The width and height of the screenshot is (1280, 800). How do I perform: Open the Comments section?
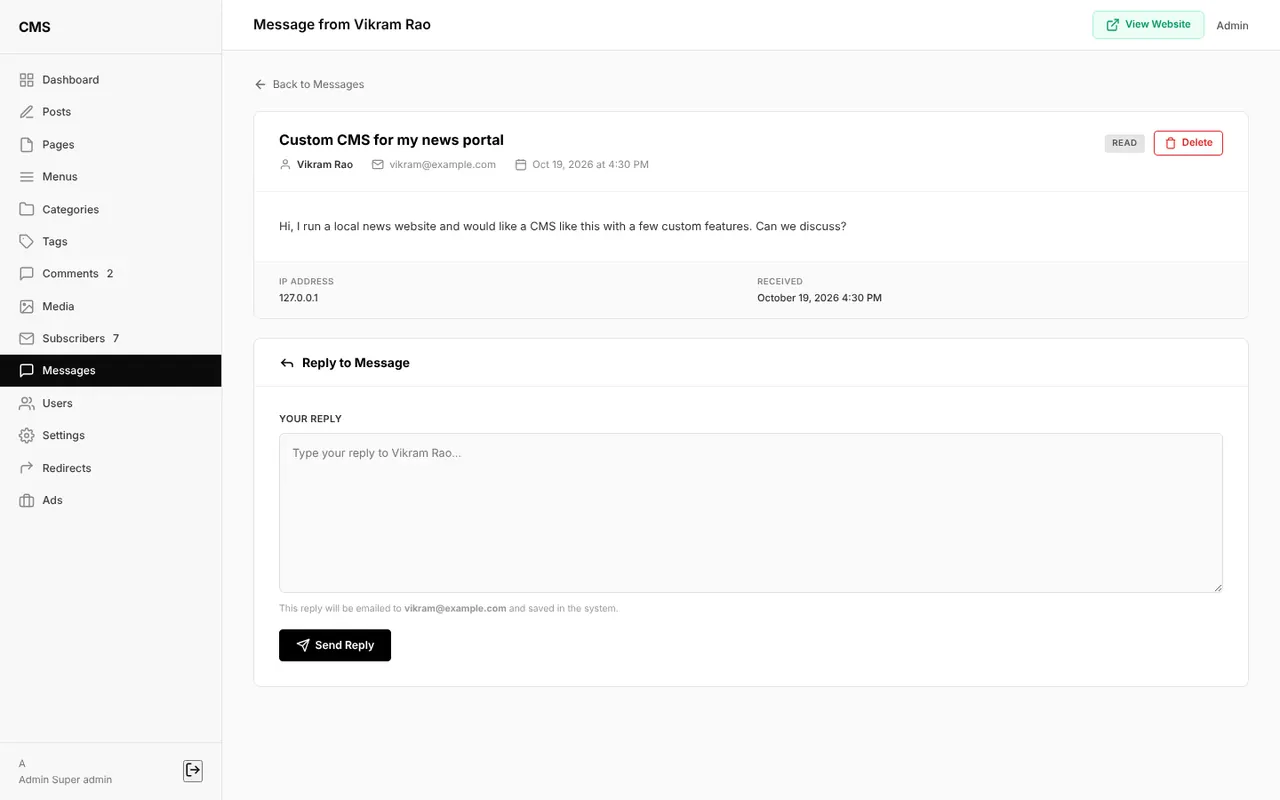click(x=110, y=274)
